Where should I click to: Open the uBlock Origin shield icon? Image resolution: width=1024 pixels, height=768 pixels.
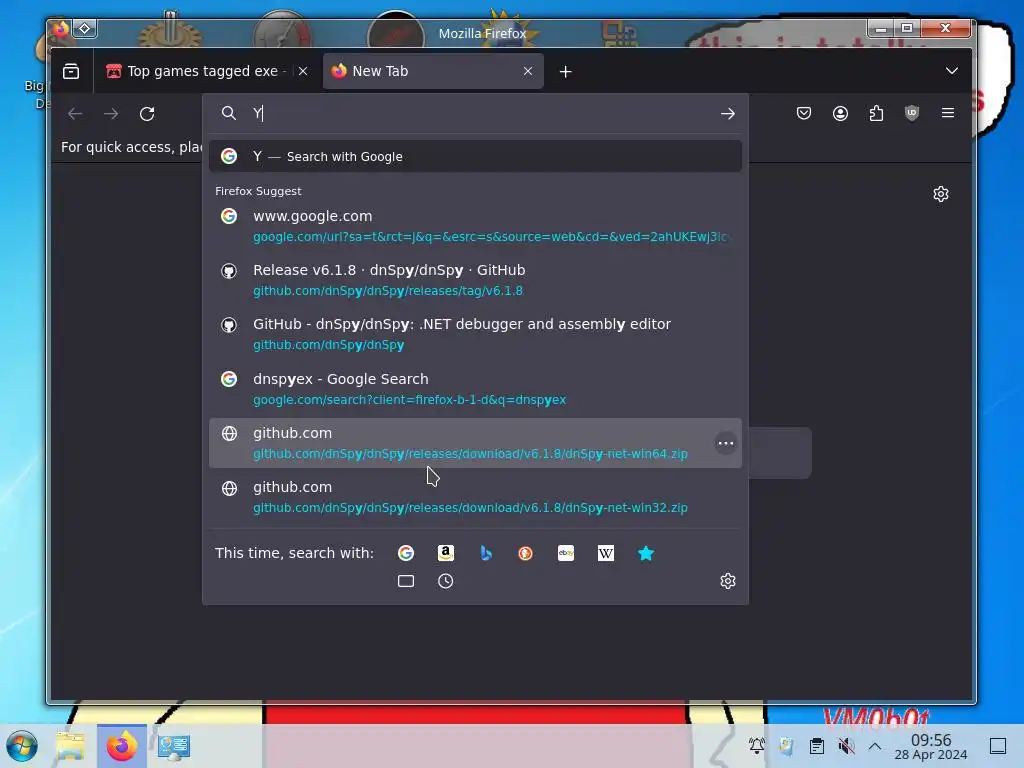(912, 114)
